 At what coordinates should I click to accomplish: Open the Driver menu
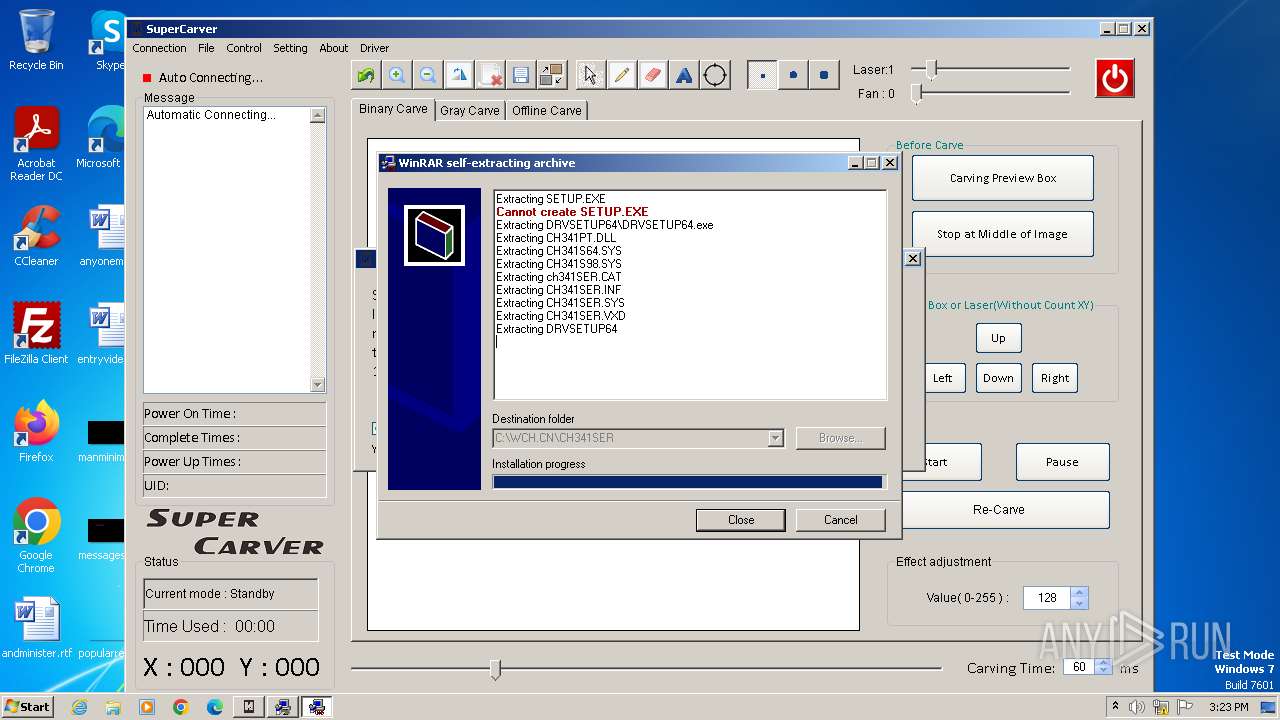[x=375, y=48]
